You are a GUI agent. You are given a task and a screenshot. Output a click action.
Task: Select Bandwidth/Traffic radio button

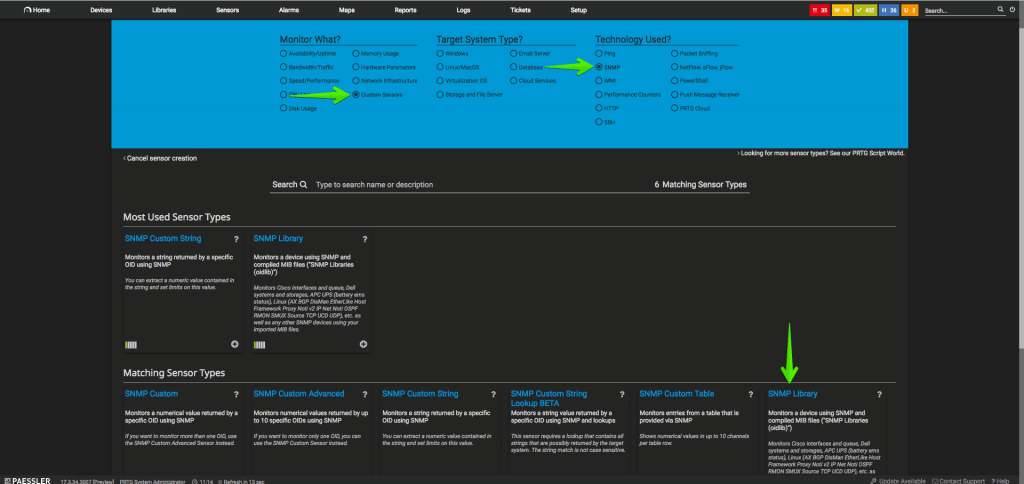283,67
